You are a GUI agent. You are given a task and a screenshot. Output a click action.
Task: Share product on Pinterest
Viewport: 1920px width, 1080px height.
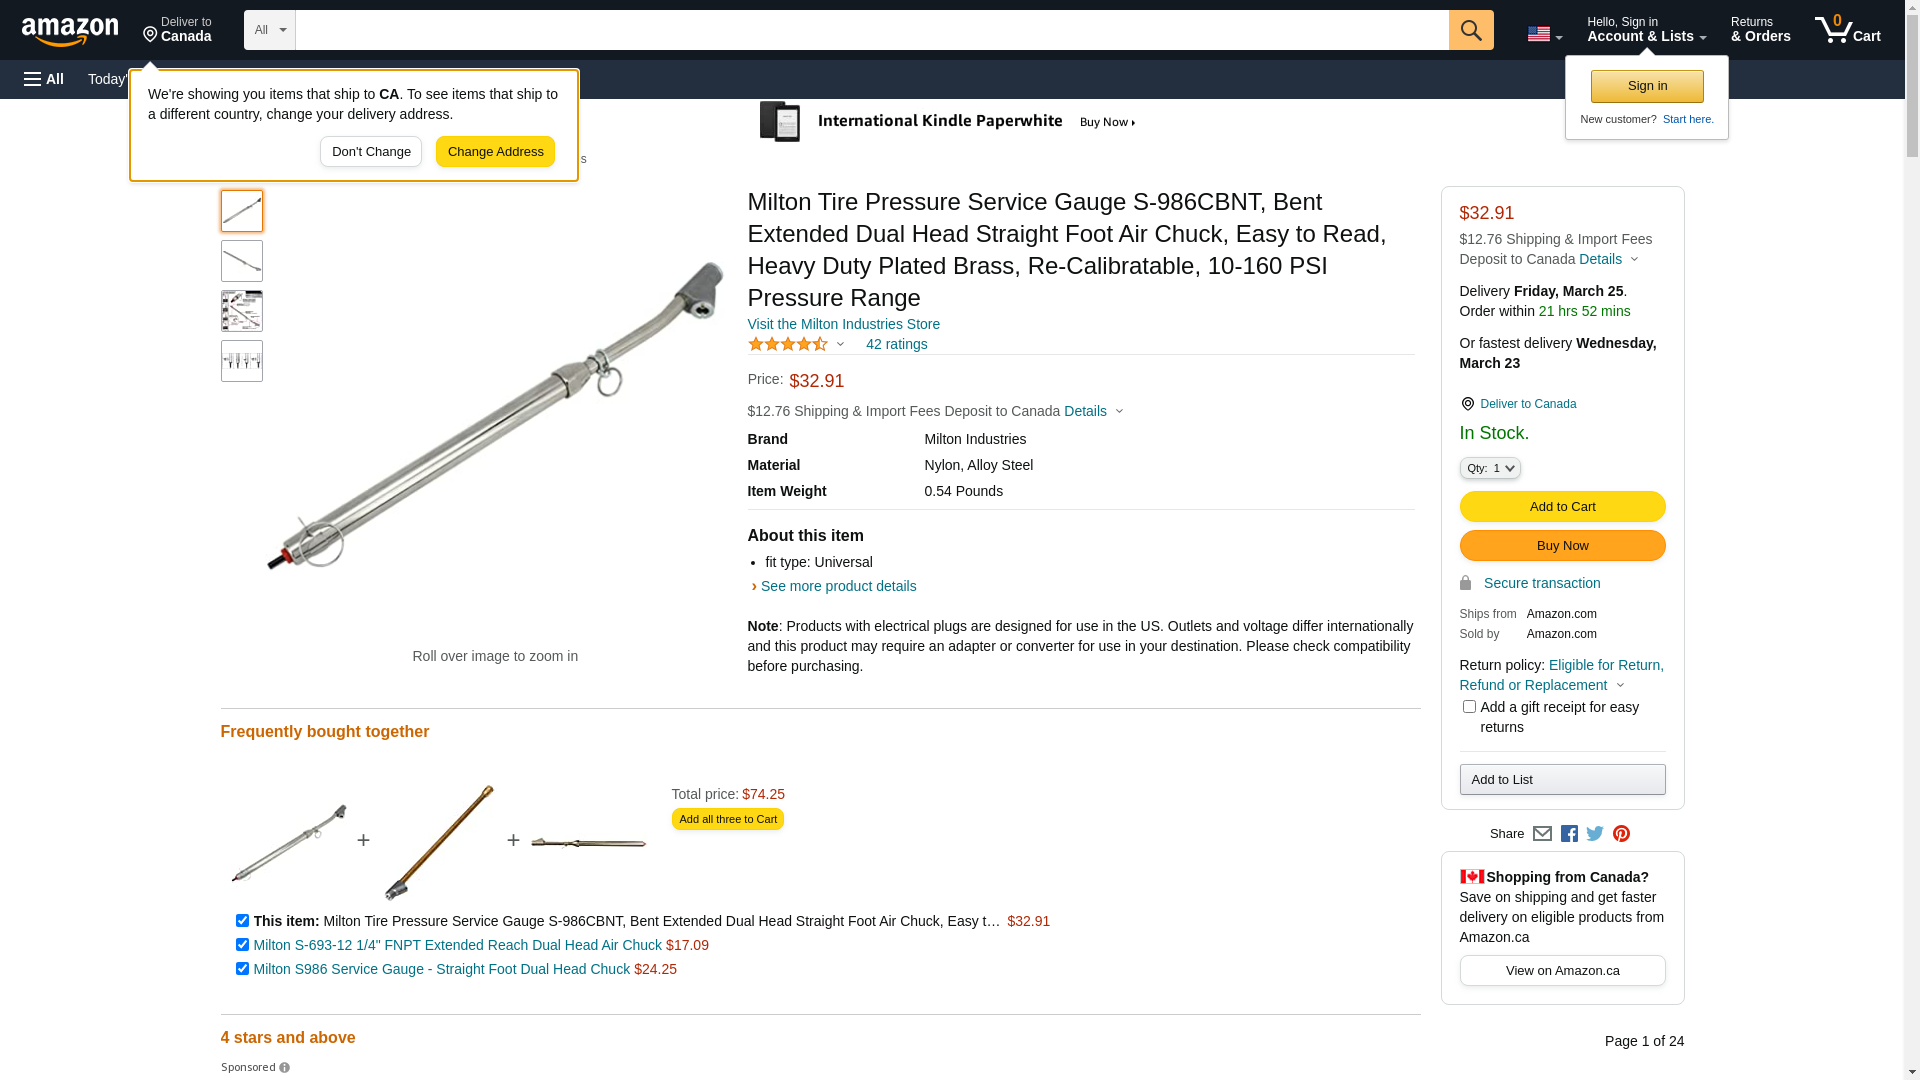coord(1621,834)
